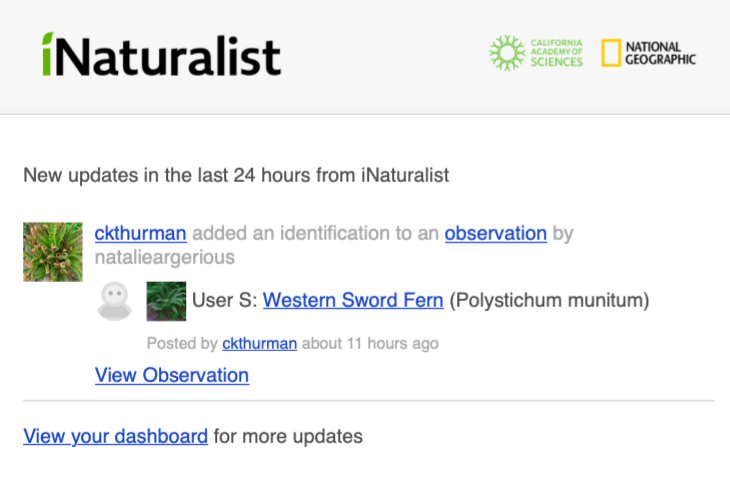Click the natalieargerious username text
The height and width of the screenshot is (489, 730).
(x=164, y=257)
